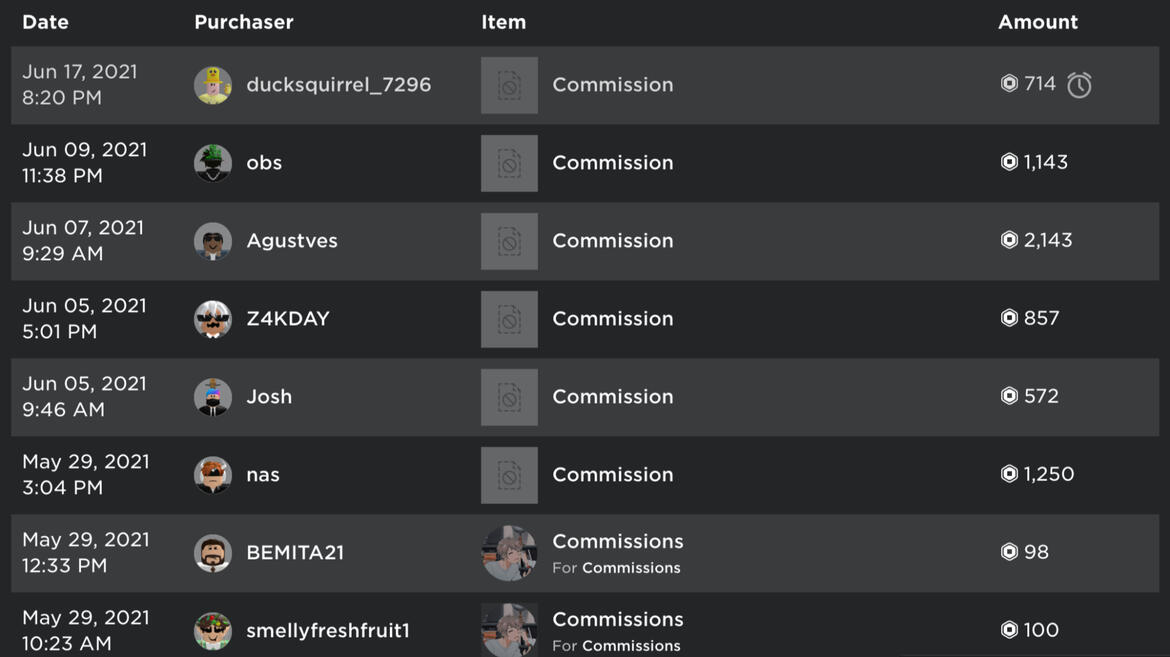The height and width of the screenshot is (657, 1170).
Task: Click the Robux icon next to 2,143
Action: [1009, 240]
